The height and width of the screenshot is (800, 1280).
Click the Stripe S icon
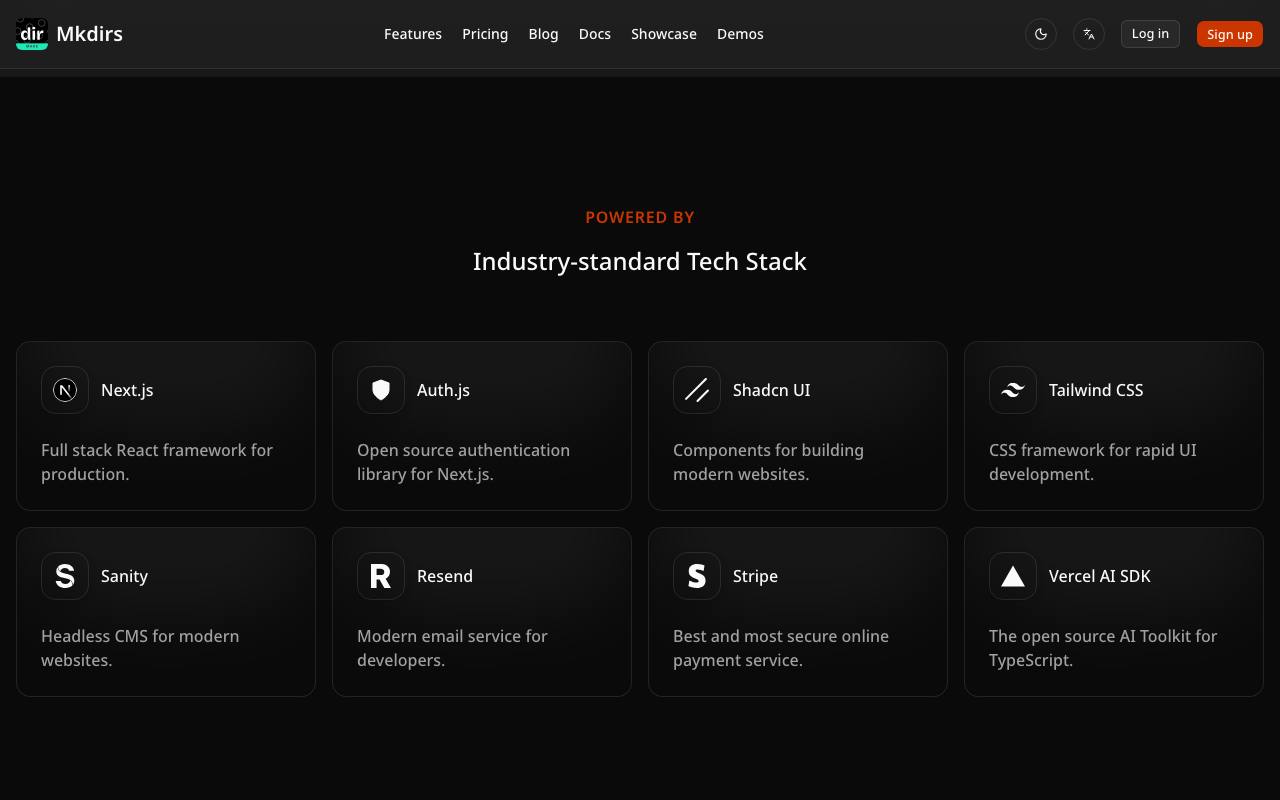click(x=697, y=576)
